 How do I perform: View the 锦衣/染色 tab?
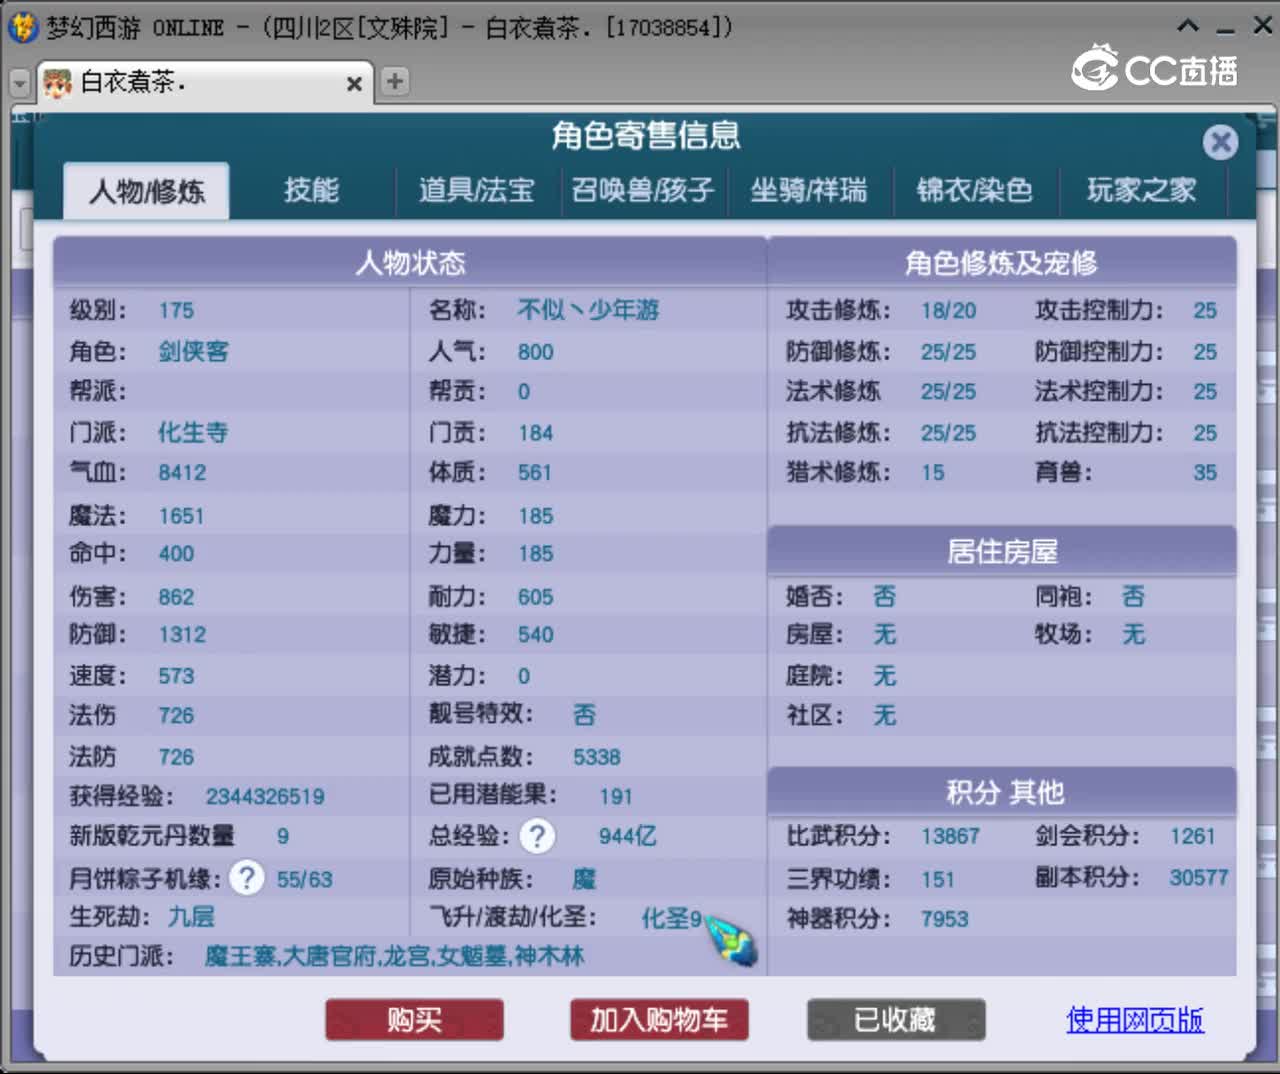974,190
